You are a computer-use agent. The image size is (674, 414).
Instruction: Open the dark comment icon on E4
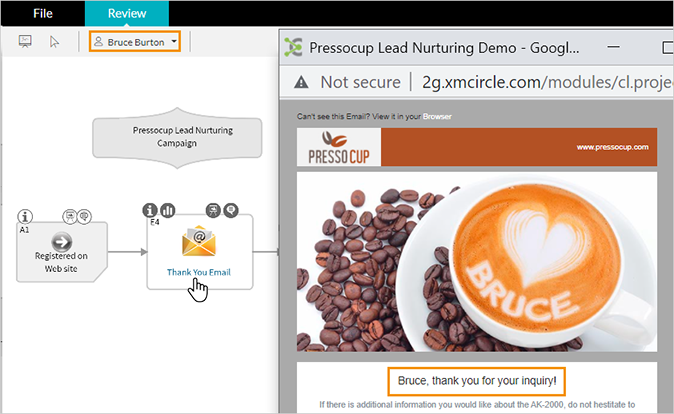(231, 210)
